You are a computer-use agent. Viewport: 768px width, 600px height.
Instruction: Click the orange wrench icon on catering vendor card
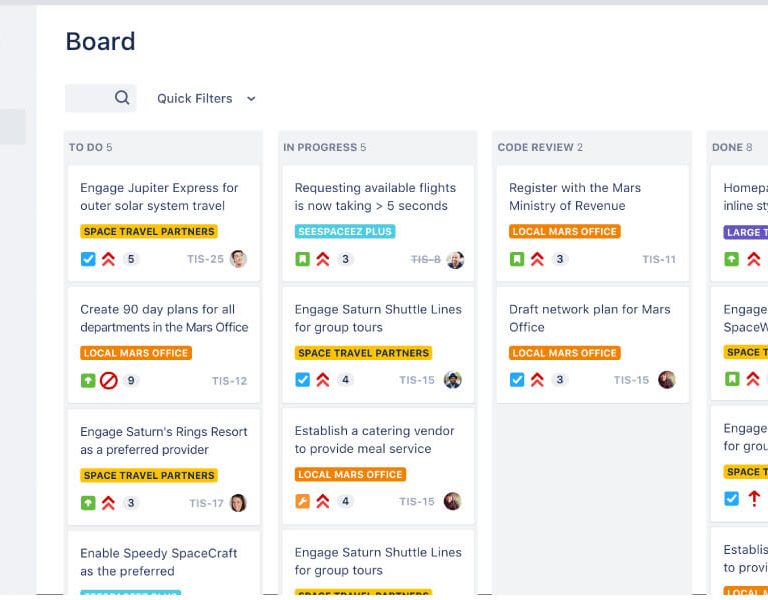click(x=302, y=502)
